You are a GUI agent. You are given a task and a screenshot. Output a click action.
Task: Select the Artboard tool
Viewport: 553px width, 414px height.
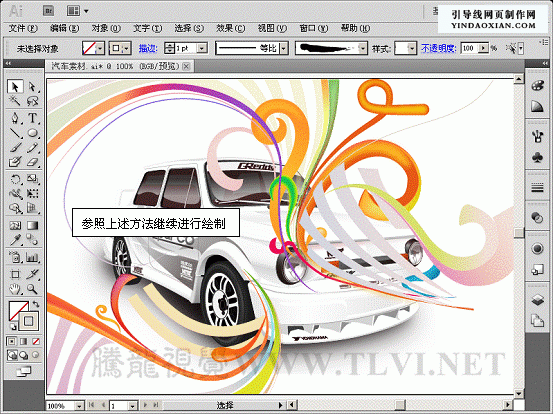tap(15, 274)
